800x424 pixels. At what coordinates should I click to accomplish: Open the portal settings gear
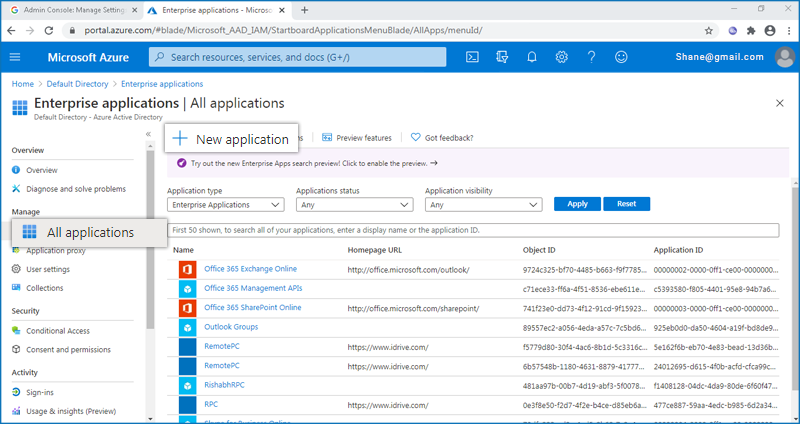[x=562, y=57]
